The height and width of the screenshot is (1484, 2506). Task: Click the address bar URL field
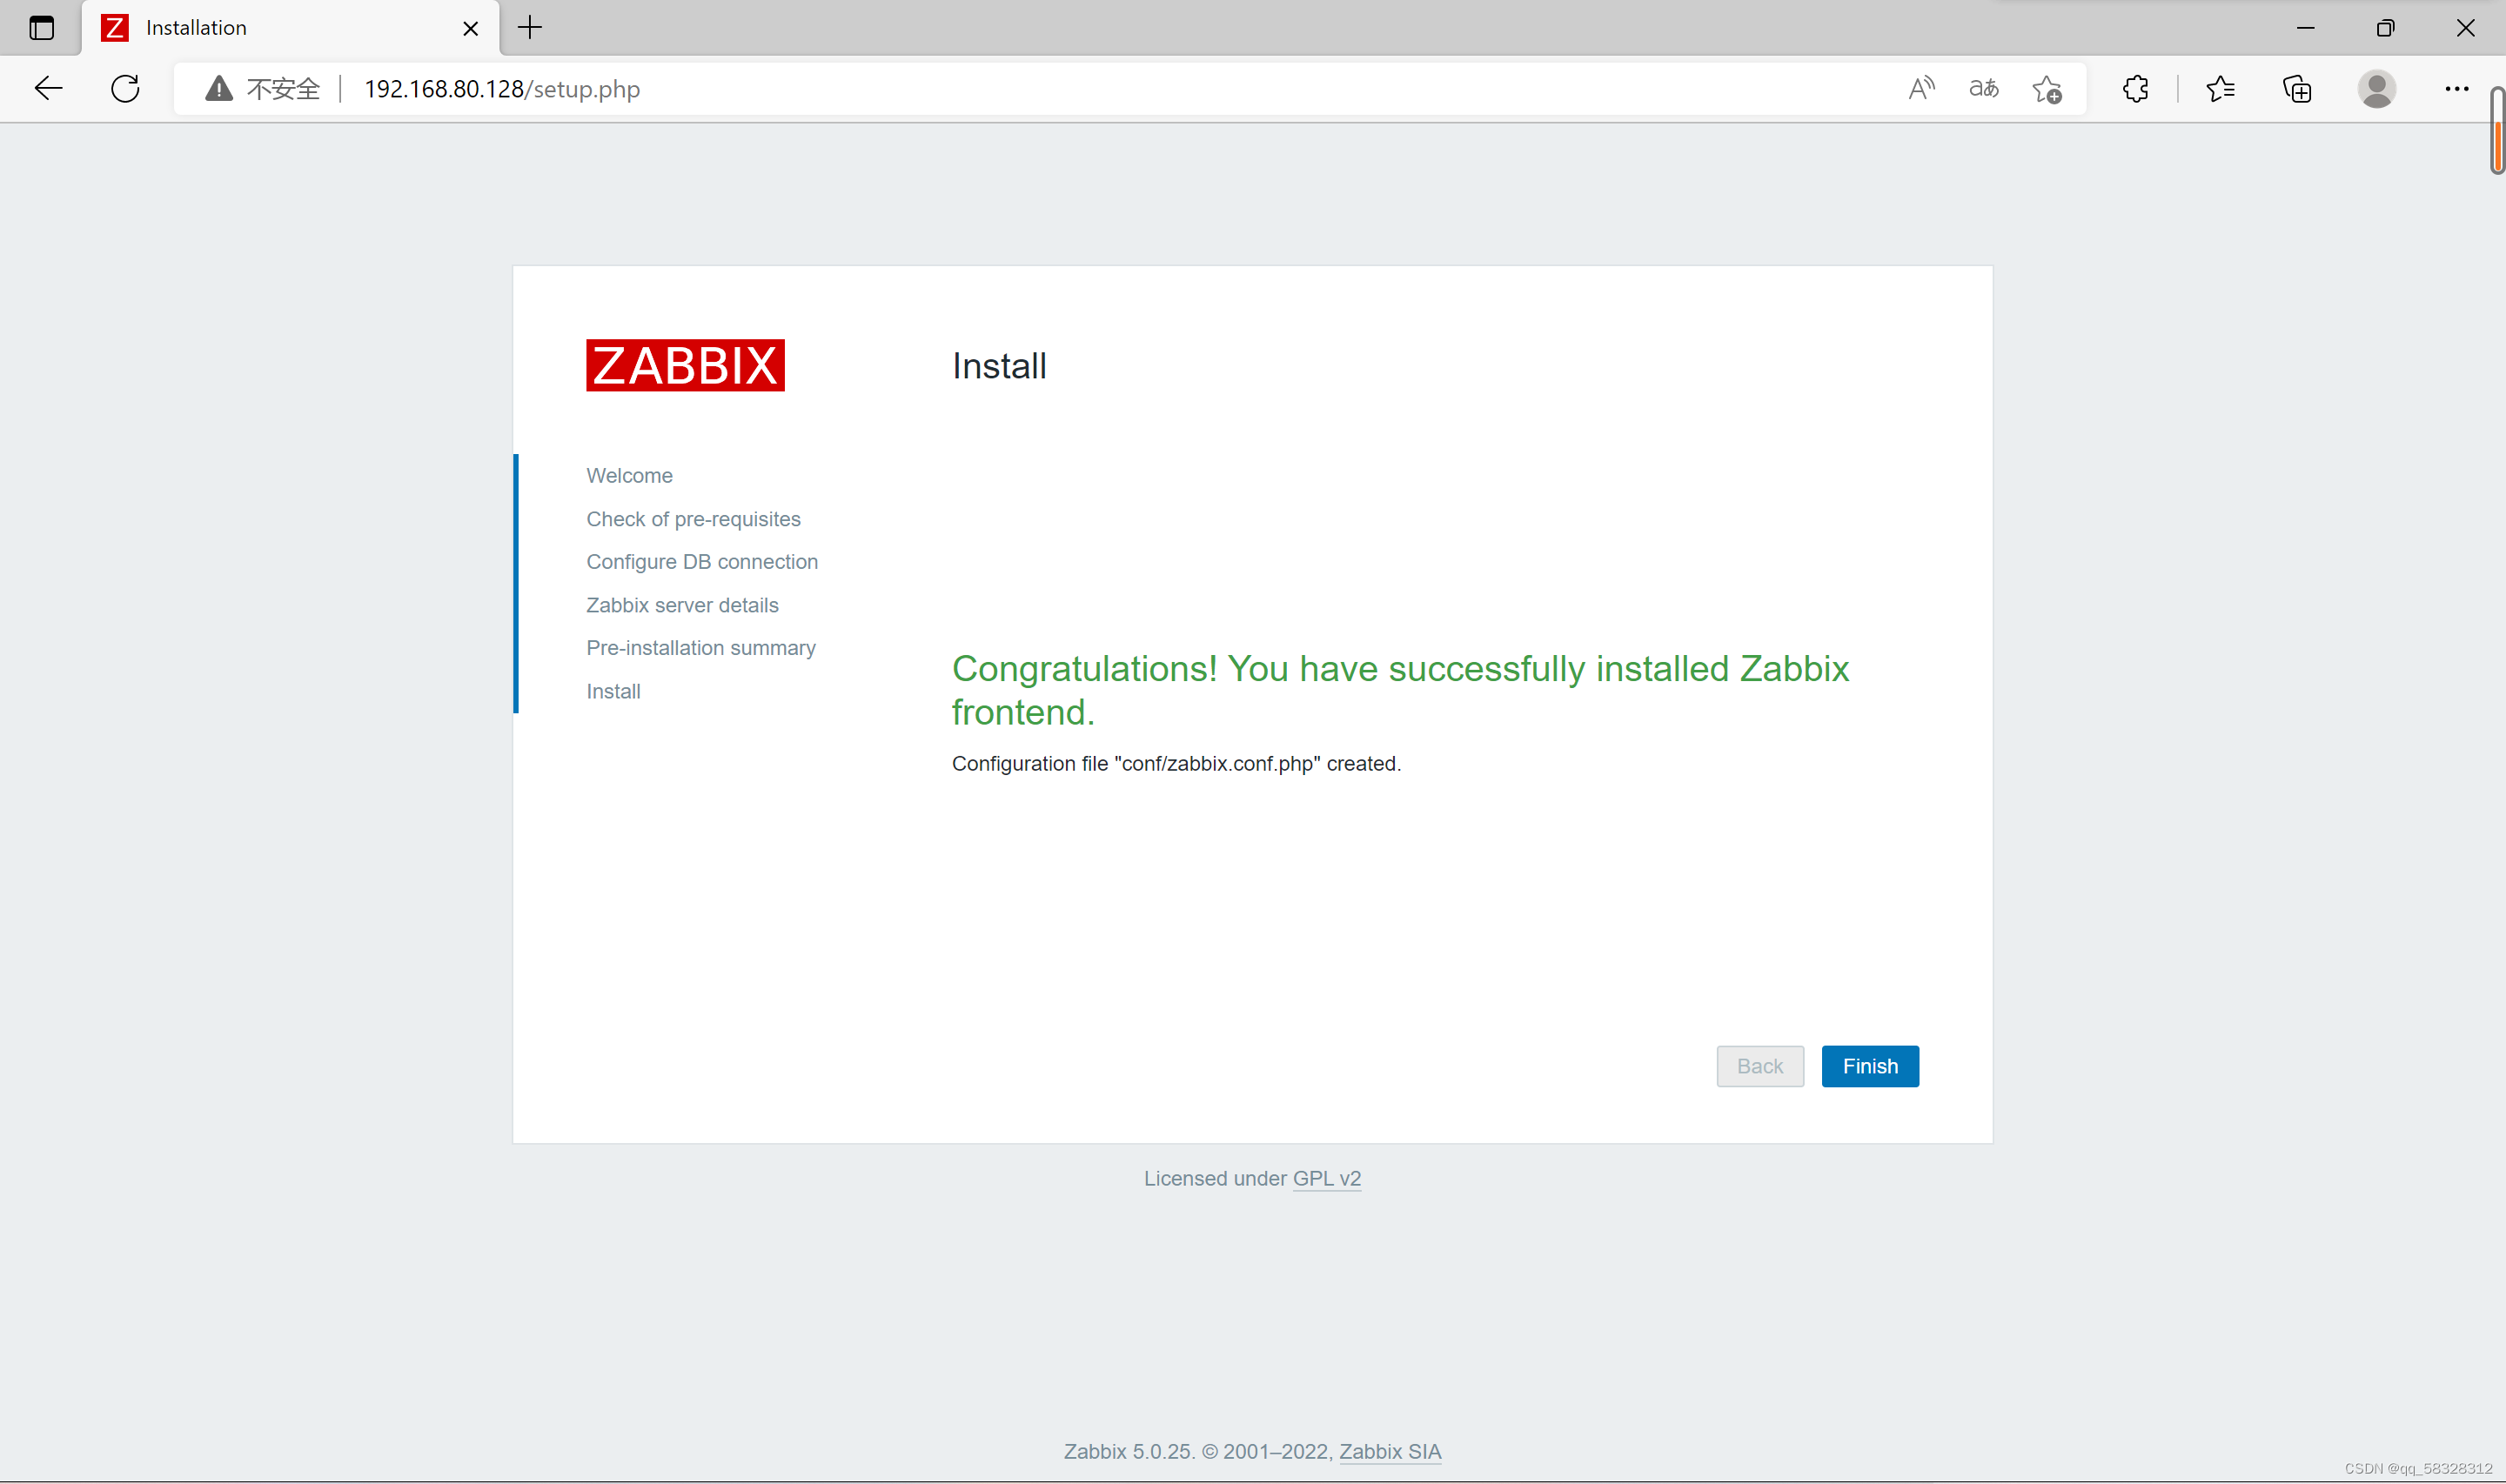[1000, 89]
